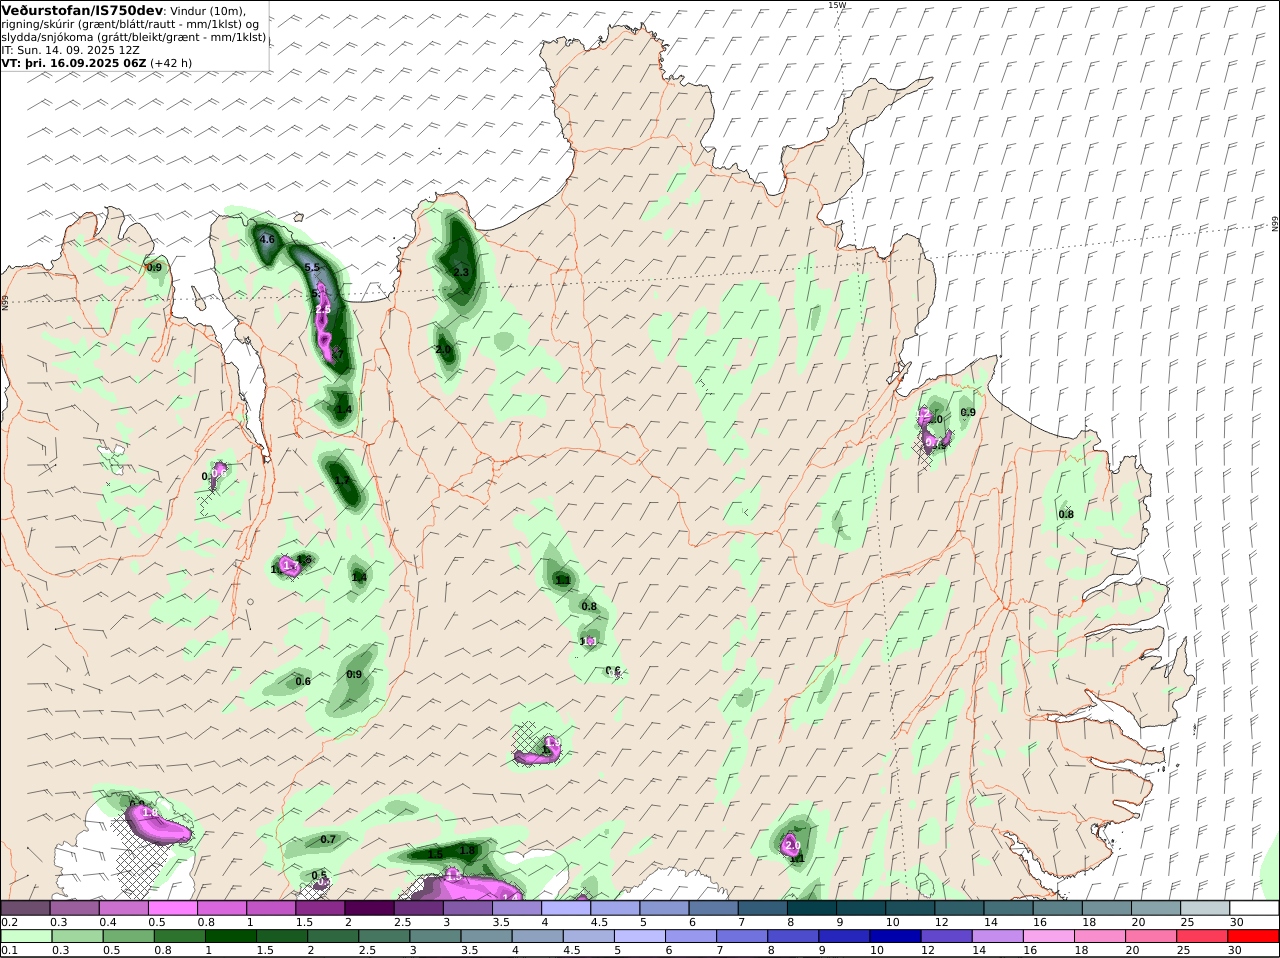This screenshot has width=1280, height=958.
Task: Click the 'IT: Sun. 14. 09. 2025 12Z' line
Action: 71,49
